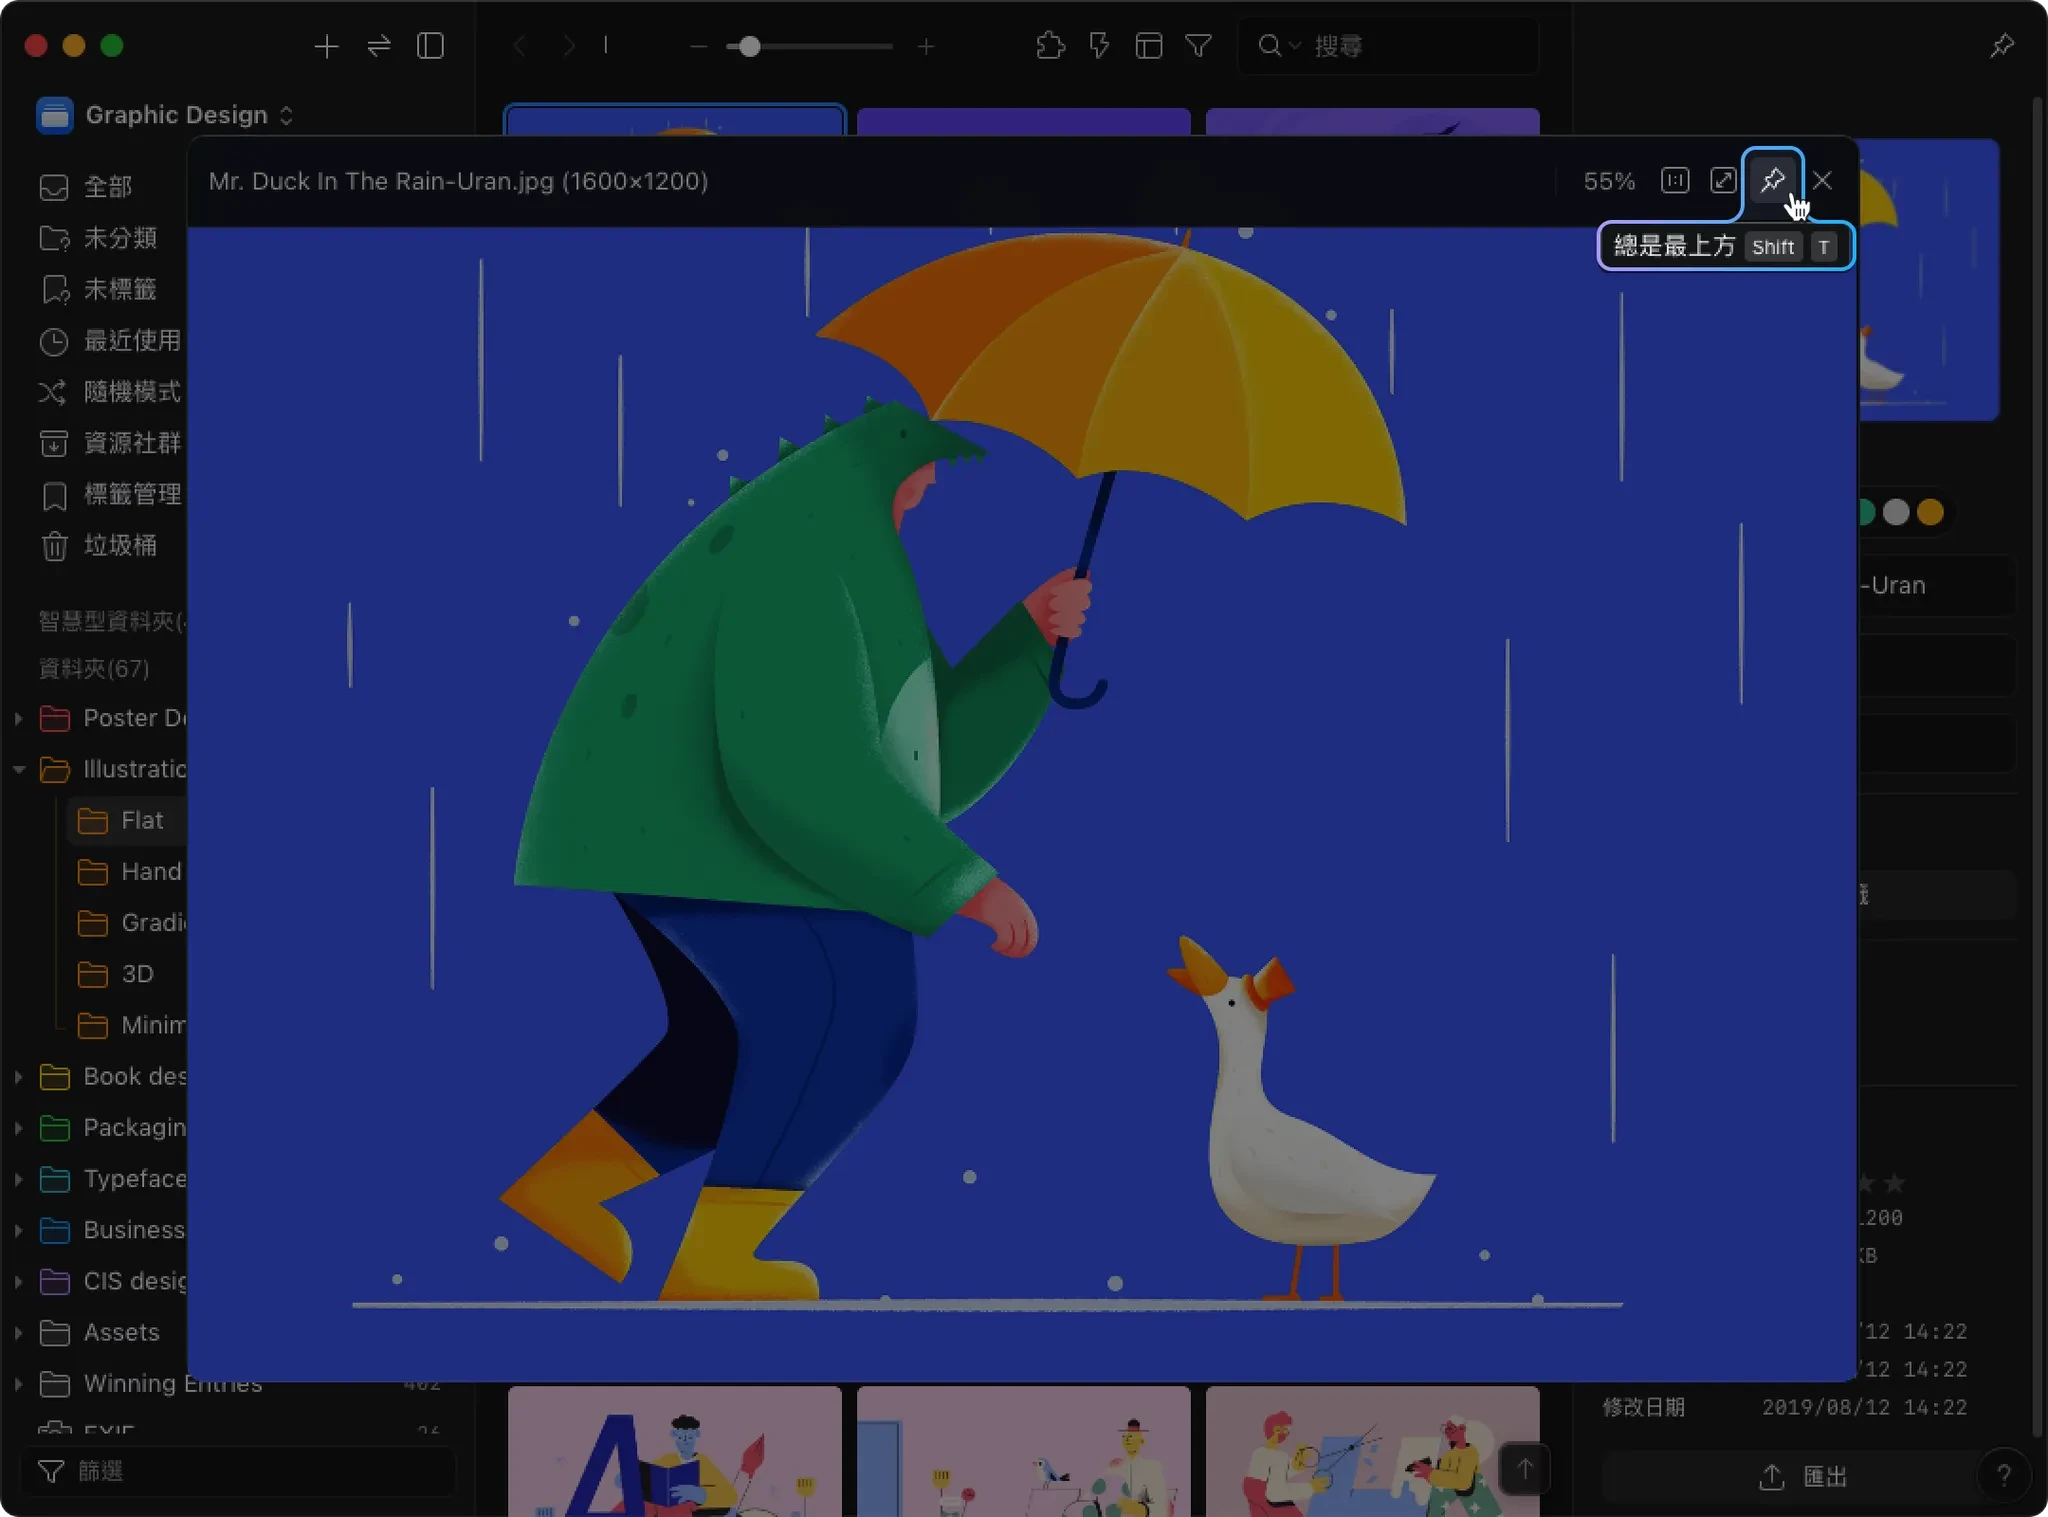Select 未分類 in the sidebar
2048x1517 pixels.
click(120, 238)
